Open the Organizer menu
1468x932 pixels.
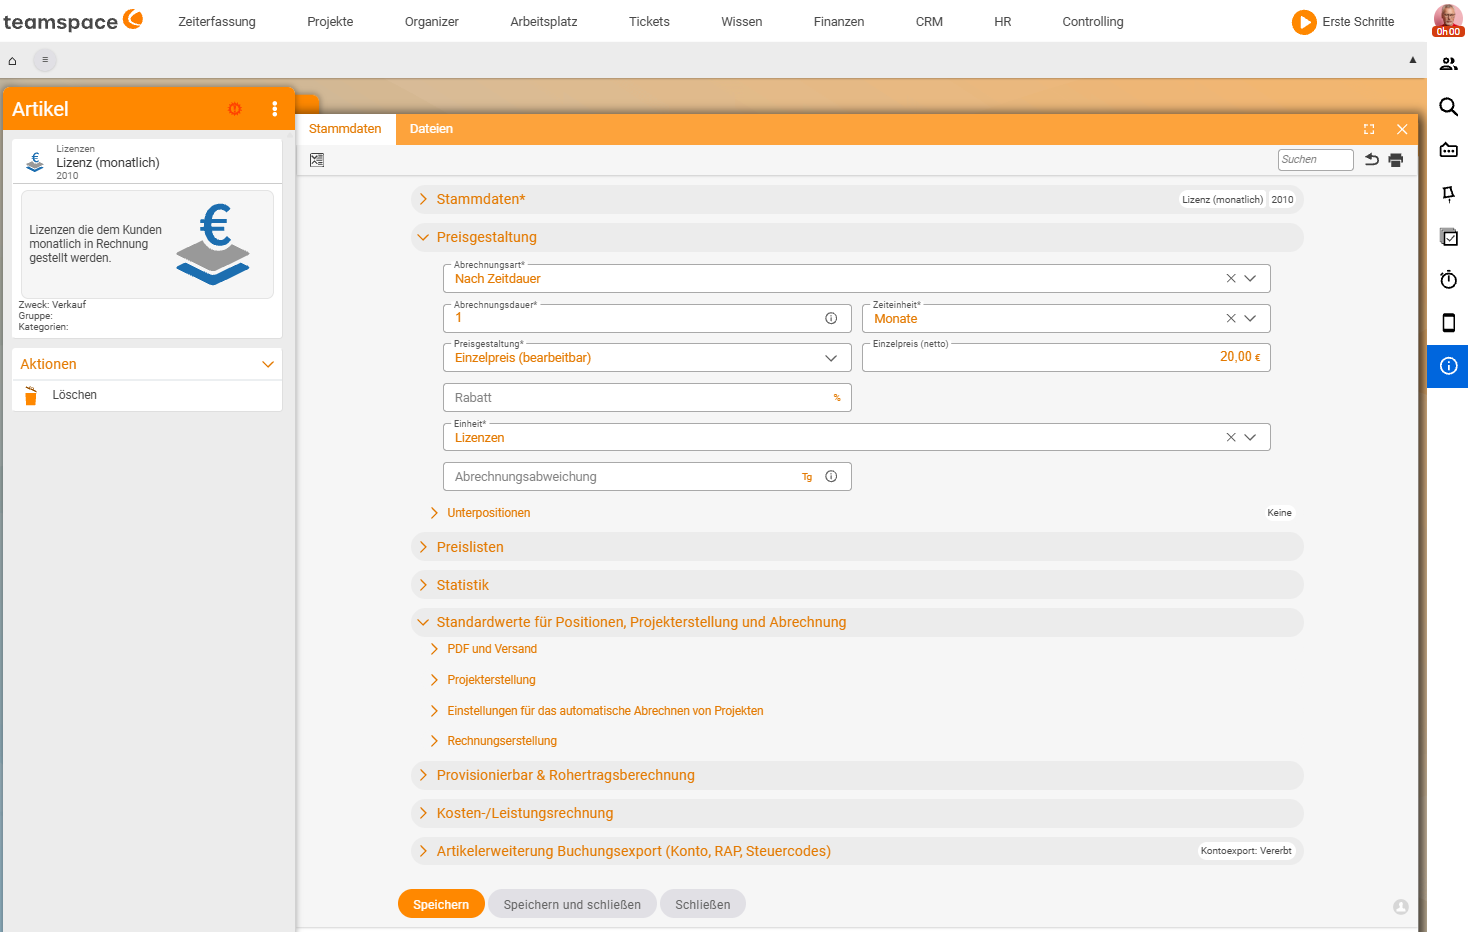[x=432, y=21]
